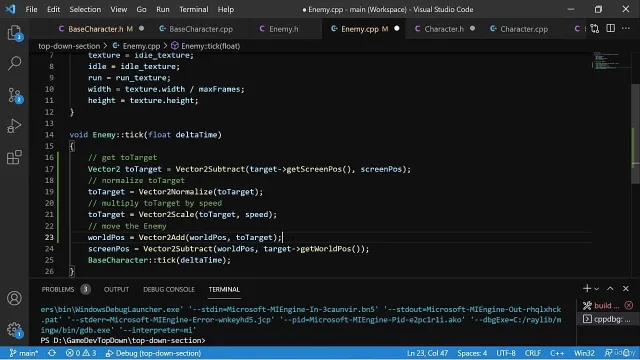Open the Extensions view icon
Image resolution: width=640 pixels, height=360 pixels.
(14, 157)
